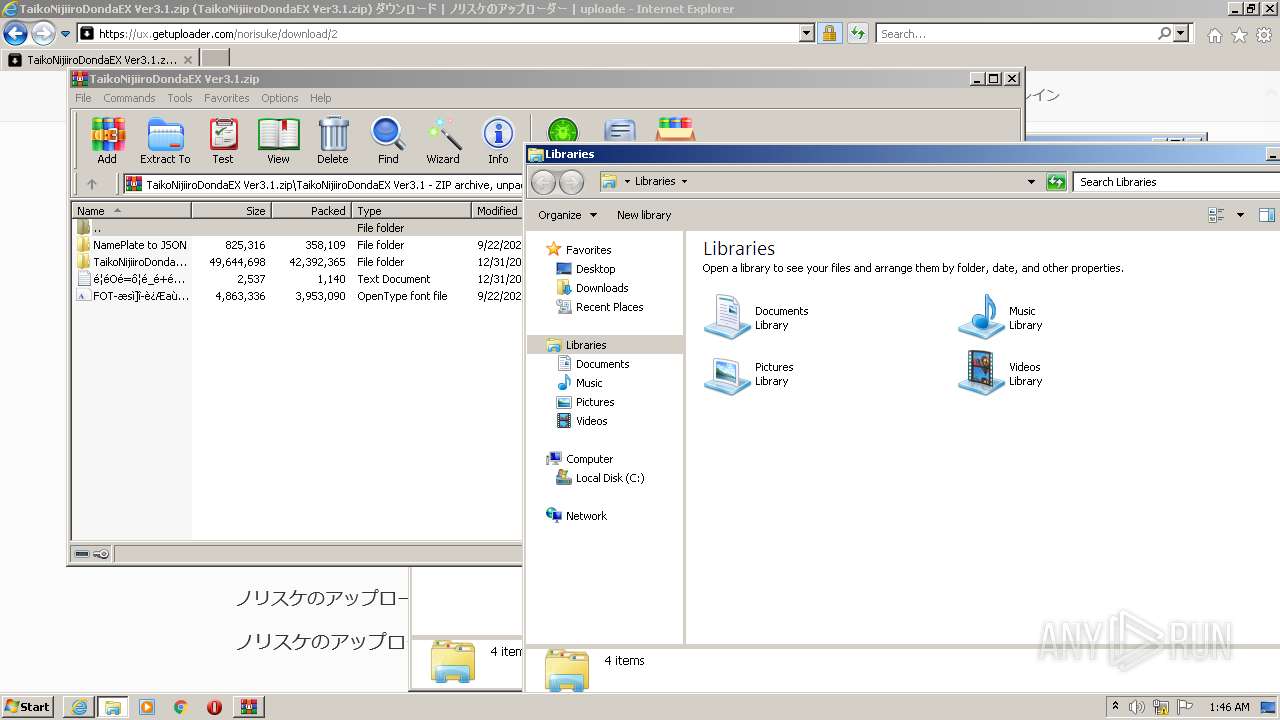
Task: Click the Internet Explorer forward button
Action: (x=42, y=33)
